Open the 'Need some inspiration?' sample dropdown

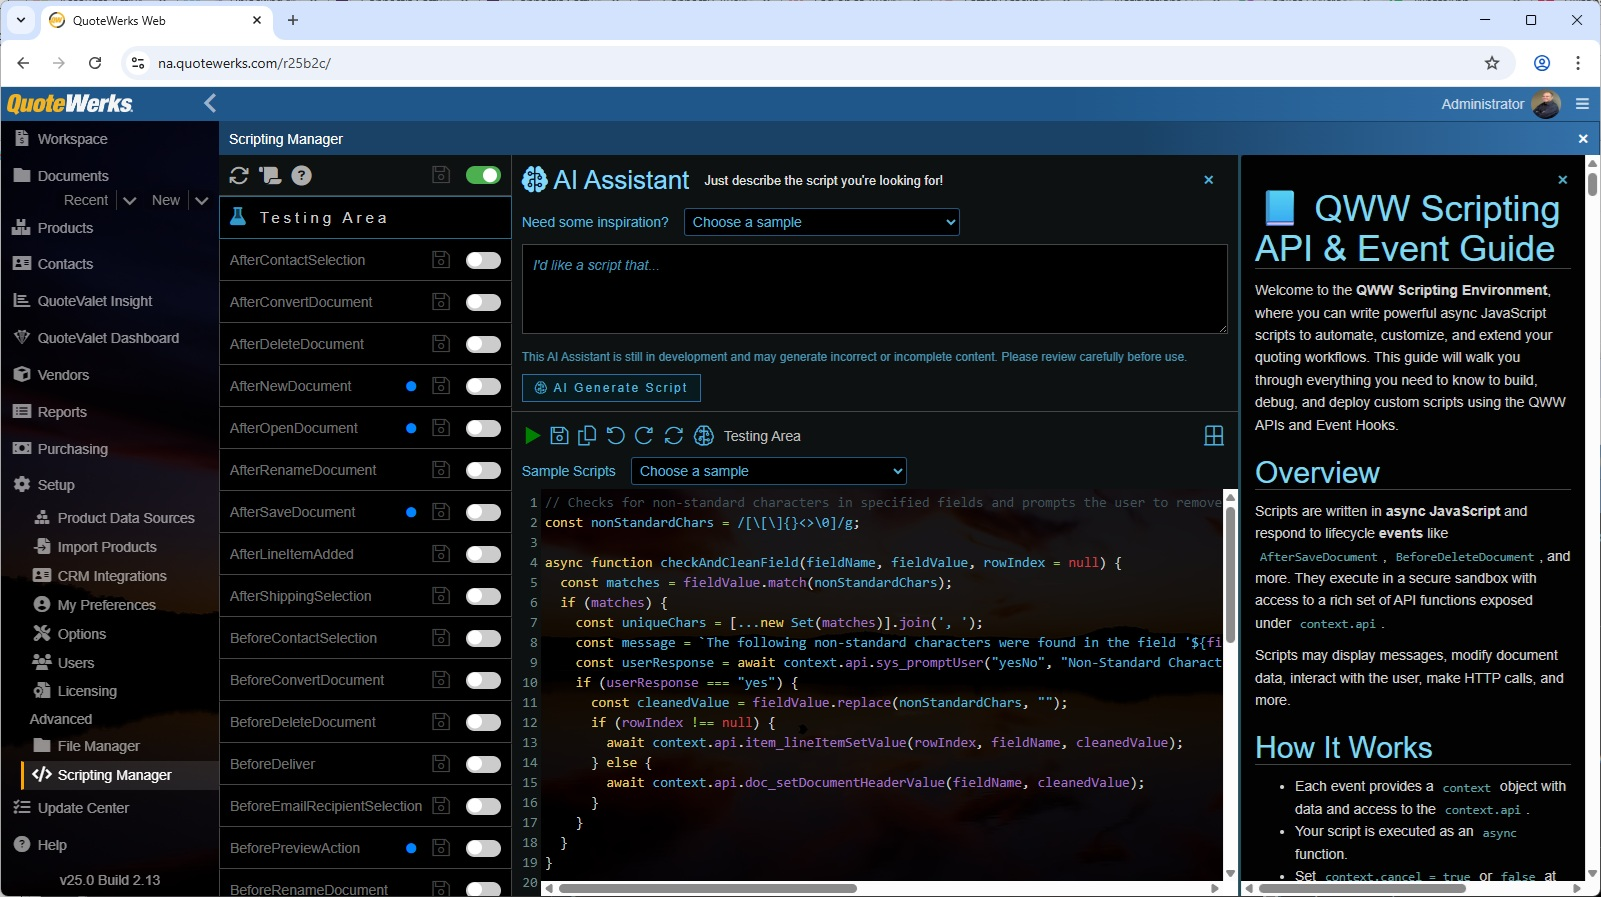coord(821,222)
